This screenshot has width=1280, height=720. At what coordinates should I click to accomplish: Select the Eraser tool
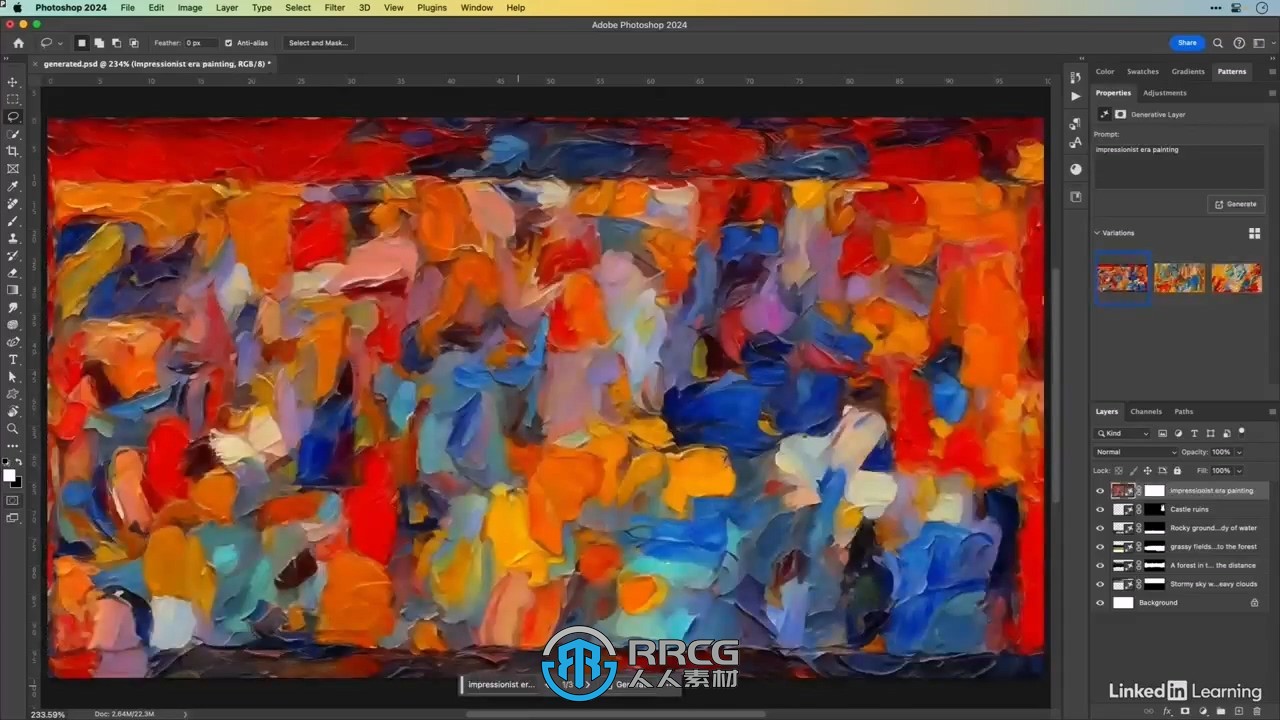click(13, 272)
